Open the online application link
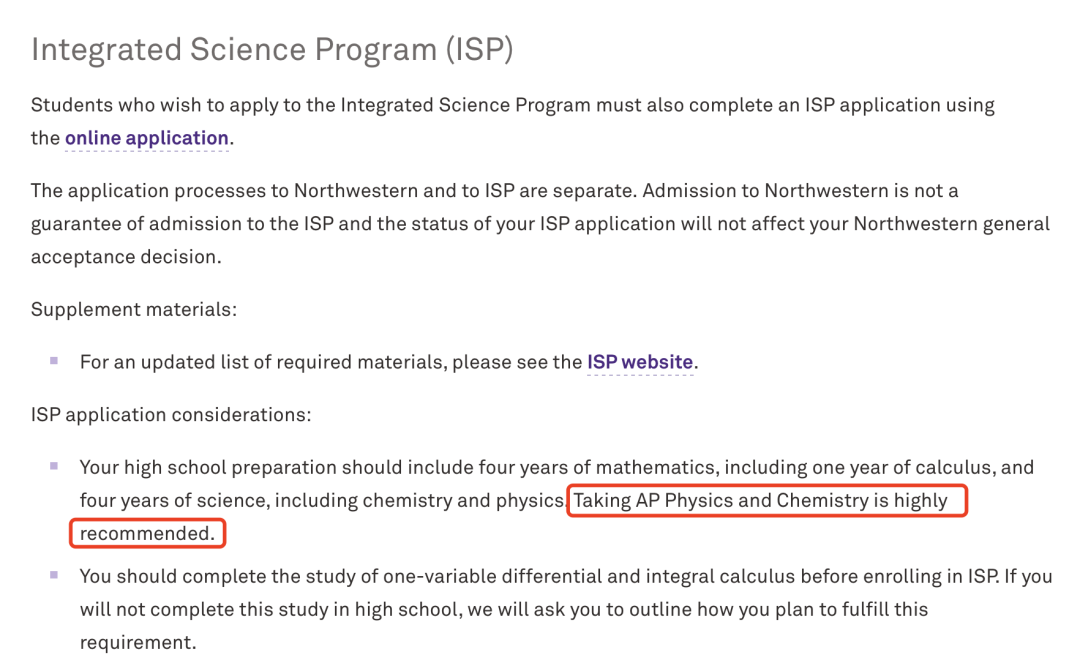This screenshot has height=666, width=1080. (146, 138)
